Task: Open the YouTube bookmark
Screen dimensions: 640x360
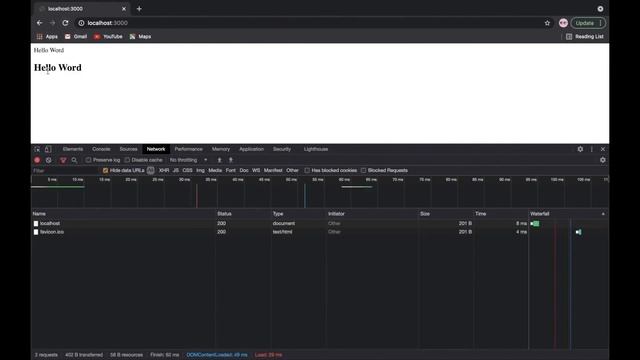Action: pos(108,37)
